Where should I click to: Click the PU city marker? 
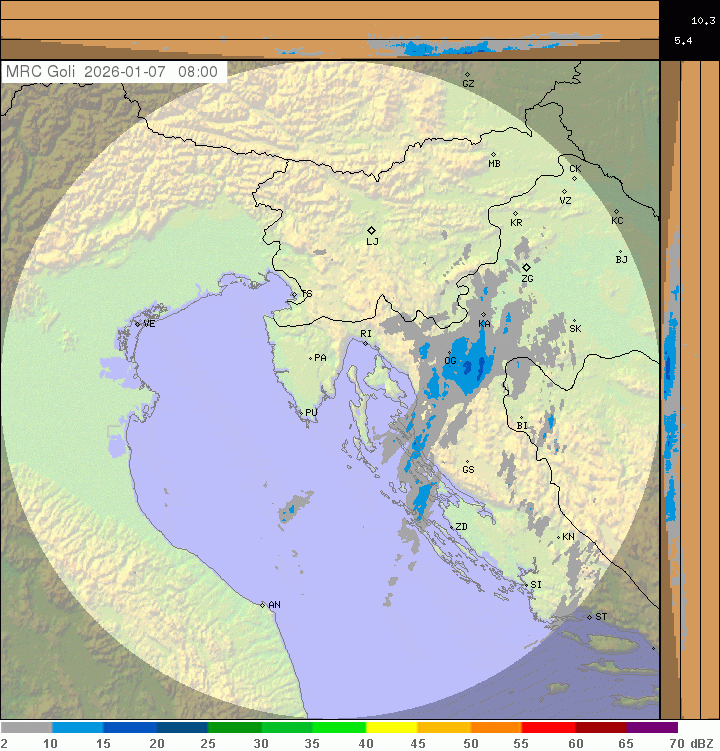point(301,412)
